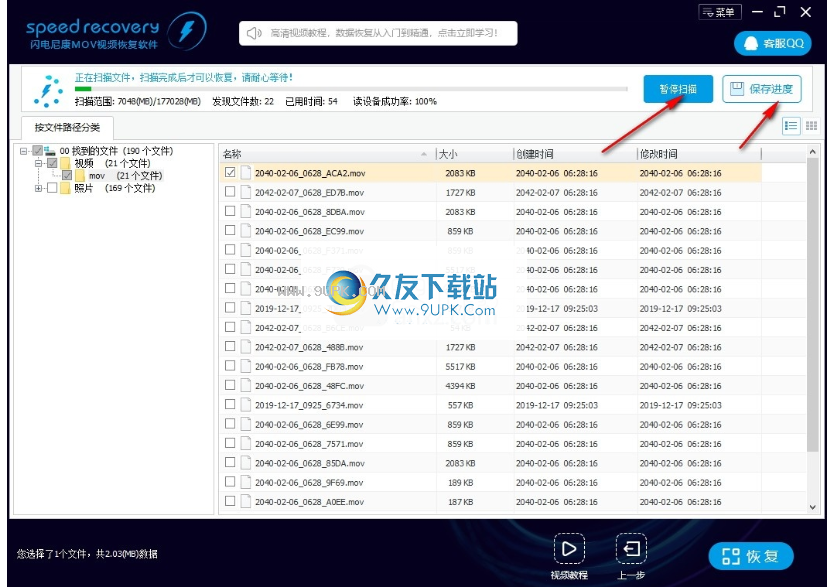Click the scanning animation icon
This screenshot has width=828, height=587.
pyautogui.click(x=49, y=91)
